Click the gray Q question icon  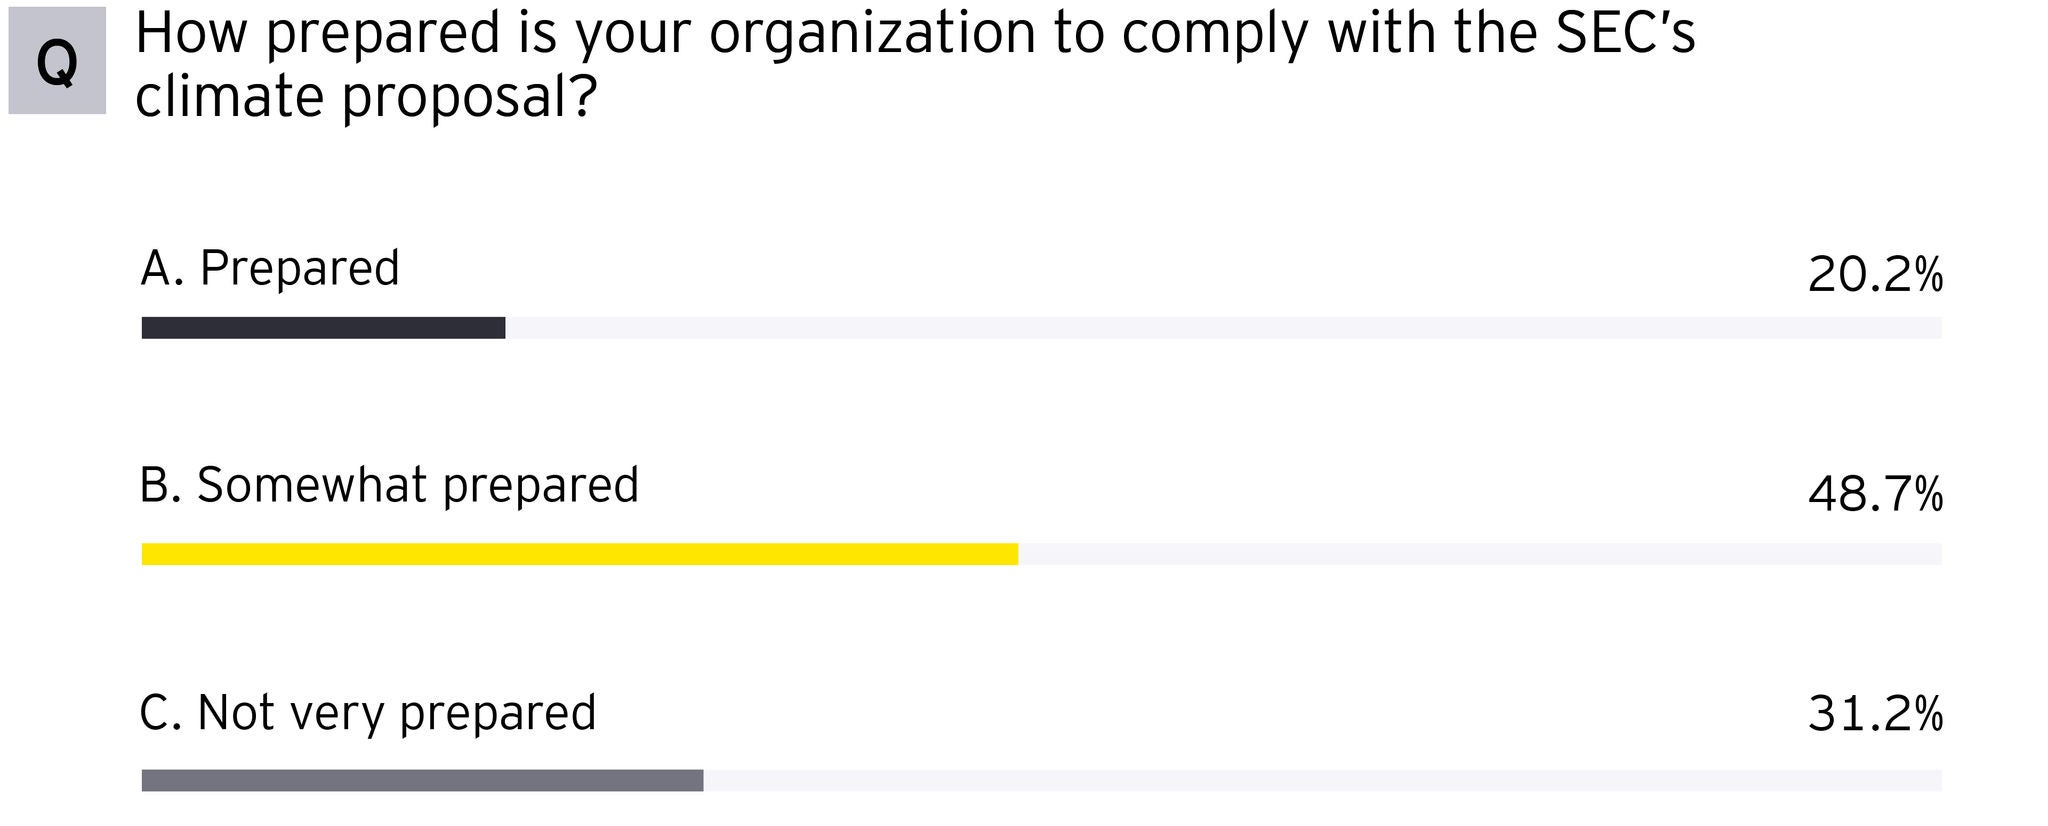tap(57, 61)
